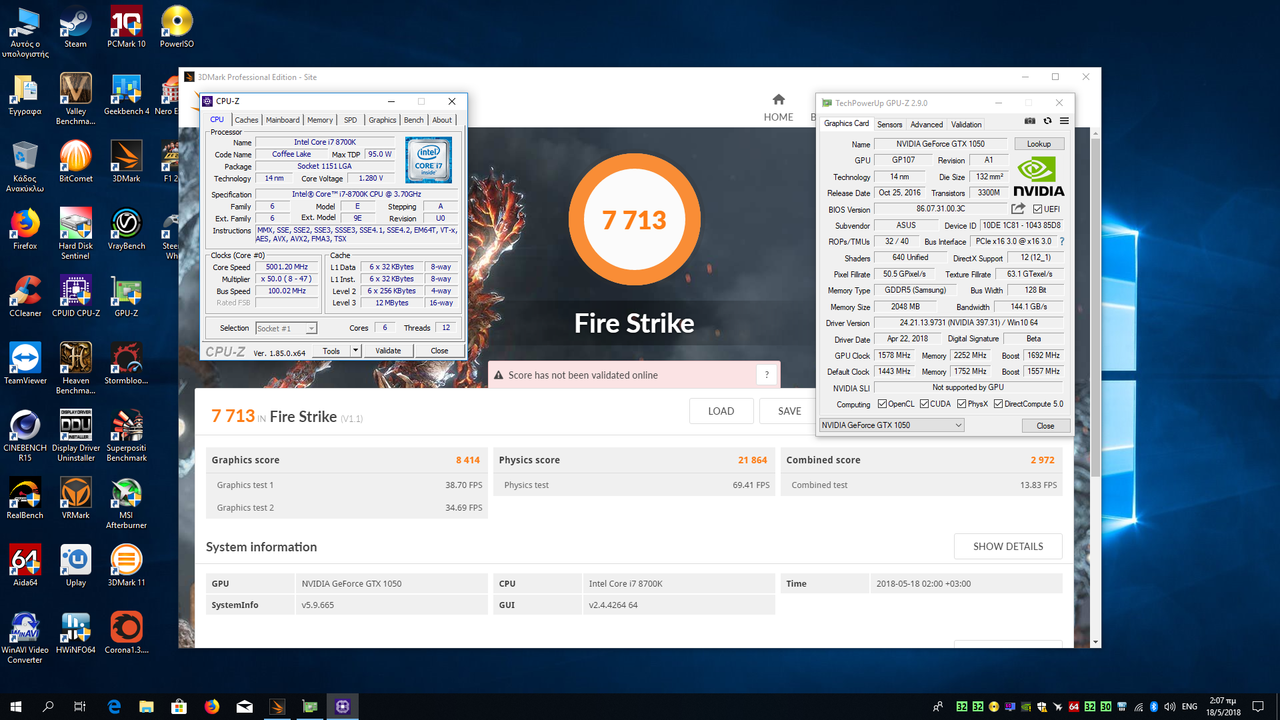The width and height of the screenshot is (1280, 720).
Task: Select the Valley Benchmark desktop icon
Action: pos(75,98)
